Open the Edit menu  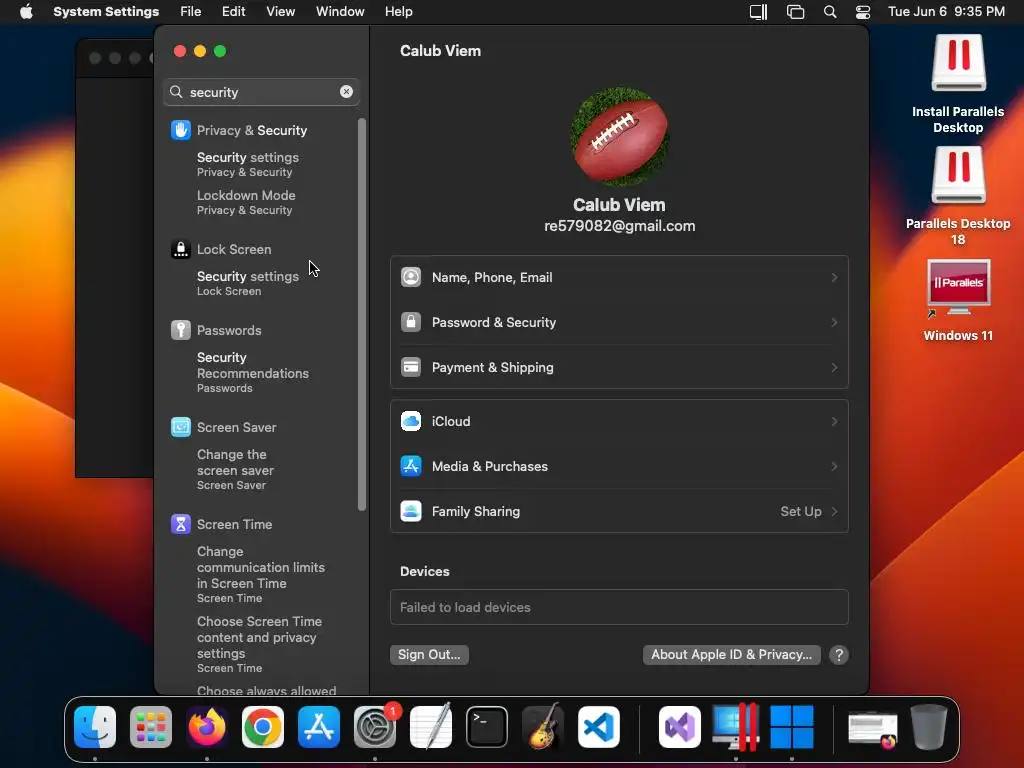pyautogui.click(x=233, y=12)
